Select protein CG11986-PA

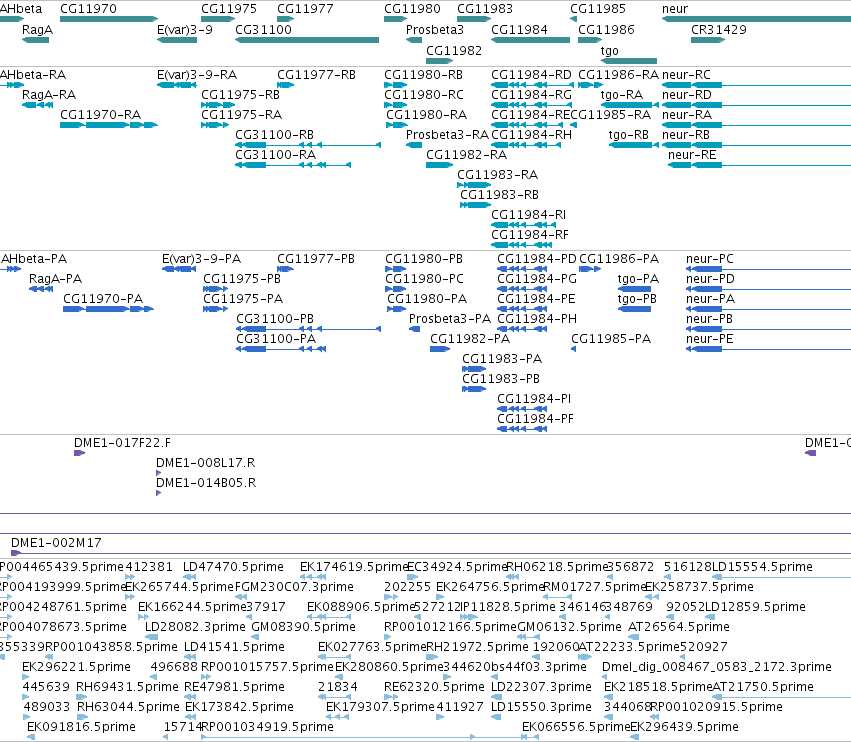(590, 269)
